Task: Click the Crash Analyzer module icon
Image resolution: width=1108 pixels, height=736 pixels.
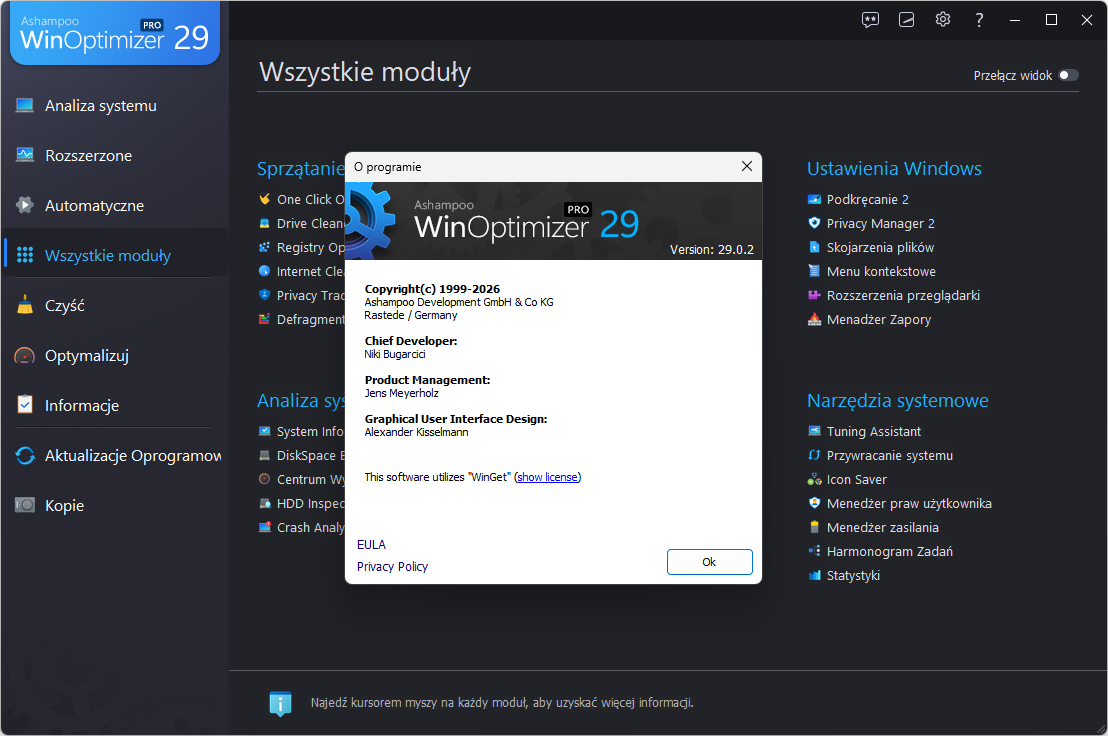Action: pyautogui.click(x=264, y=527)
